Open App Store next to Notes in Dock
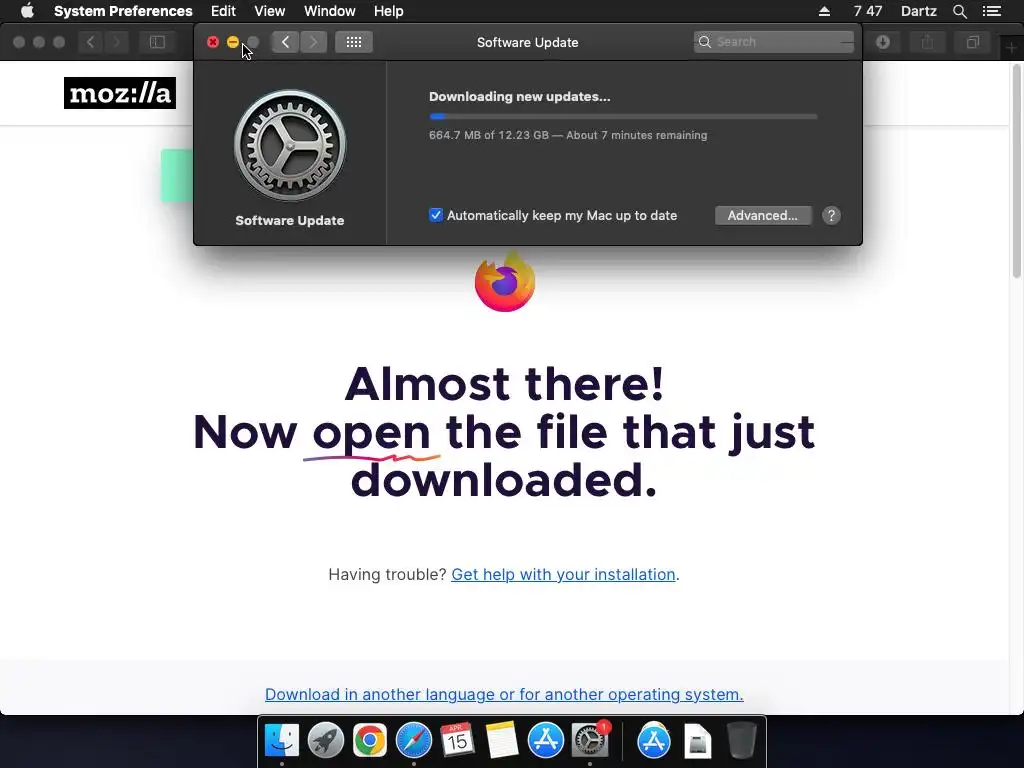This screenshot has height=768, width=1024. (x=546, y=741)
